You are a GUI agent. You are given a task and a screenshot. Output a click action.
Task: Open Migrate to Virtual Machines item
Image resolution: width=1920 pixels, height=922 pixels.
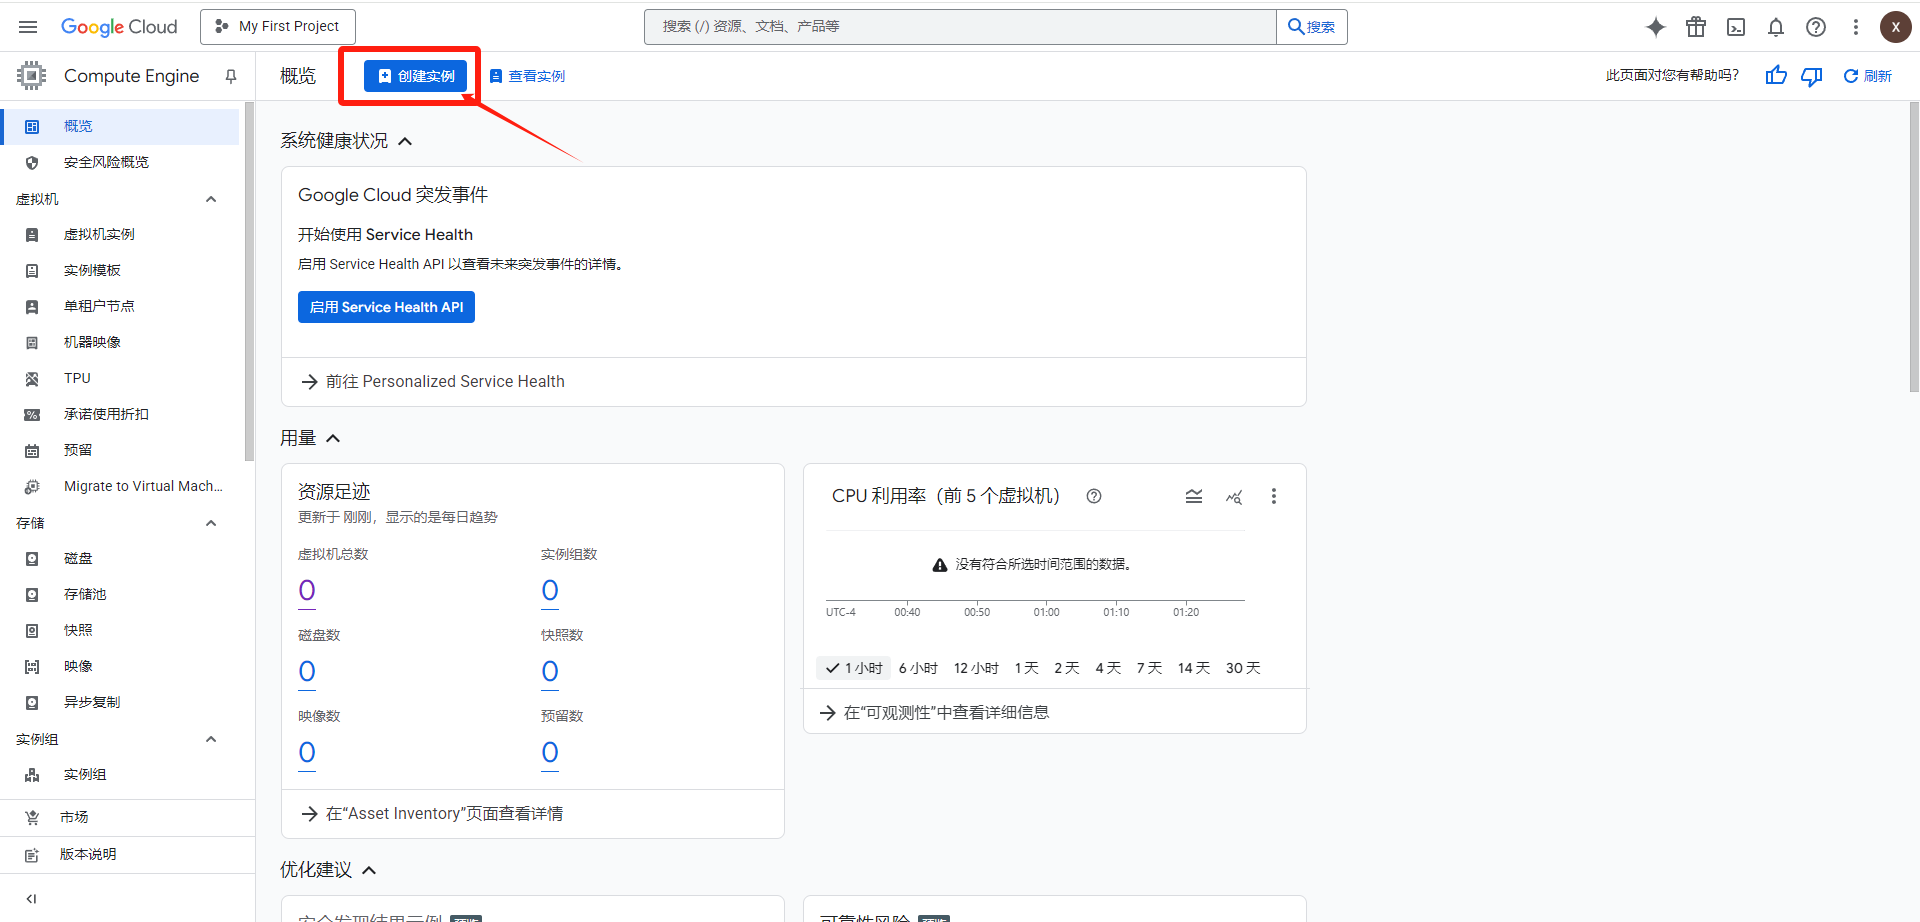120,486
